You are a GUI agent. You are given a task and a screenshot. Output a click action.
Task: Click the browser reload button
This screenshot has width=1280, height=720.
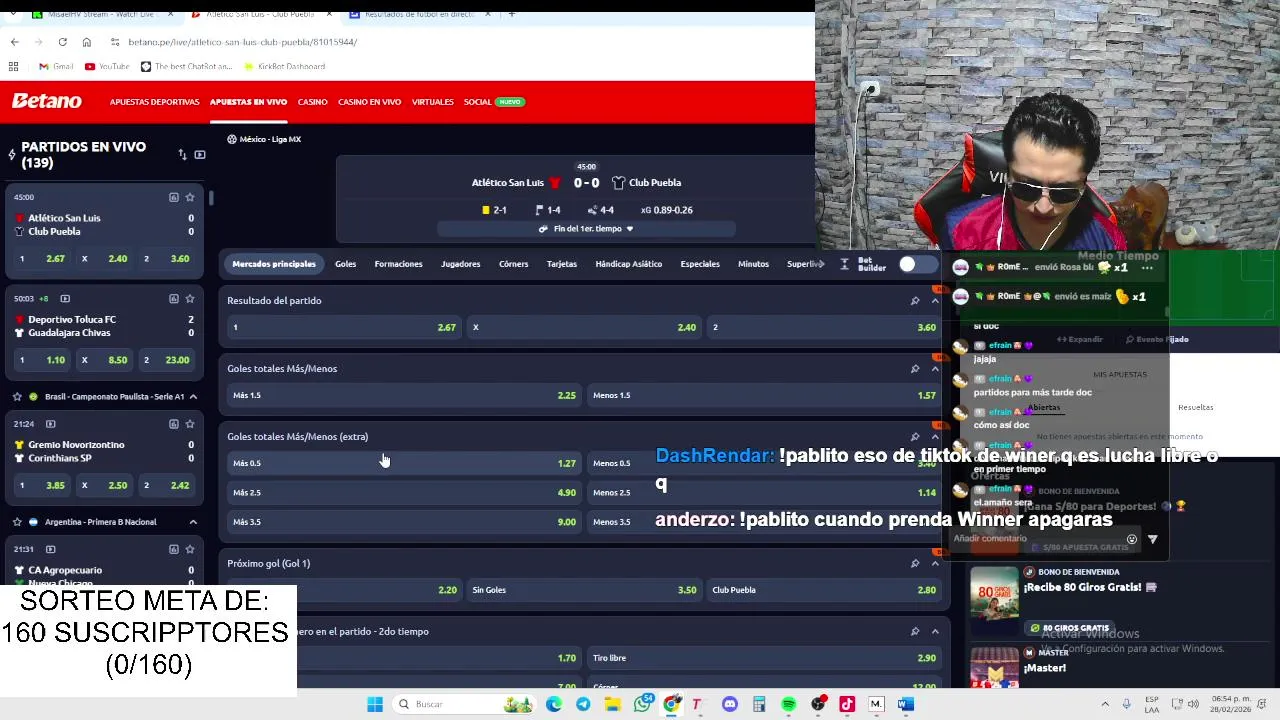(x=62, y=42)
